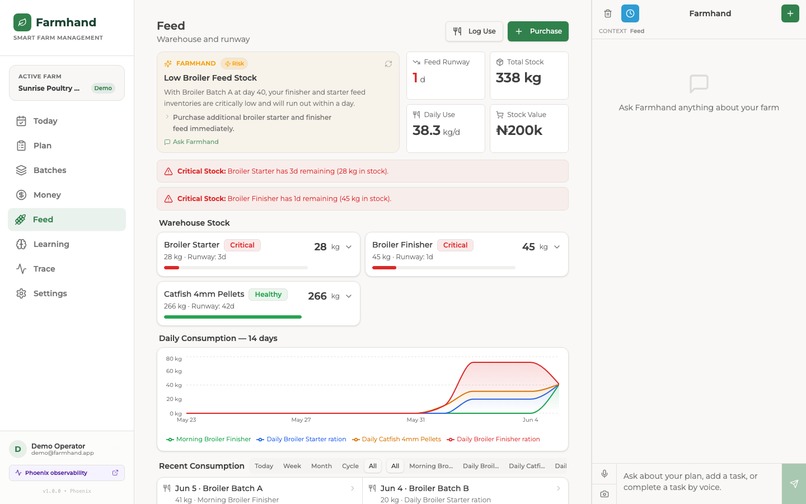Click the Critical badge on Broiler Finisher

pyautogui.click(x=455, y=245)
